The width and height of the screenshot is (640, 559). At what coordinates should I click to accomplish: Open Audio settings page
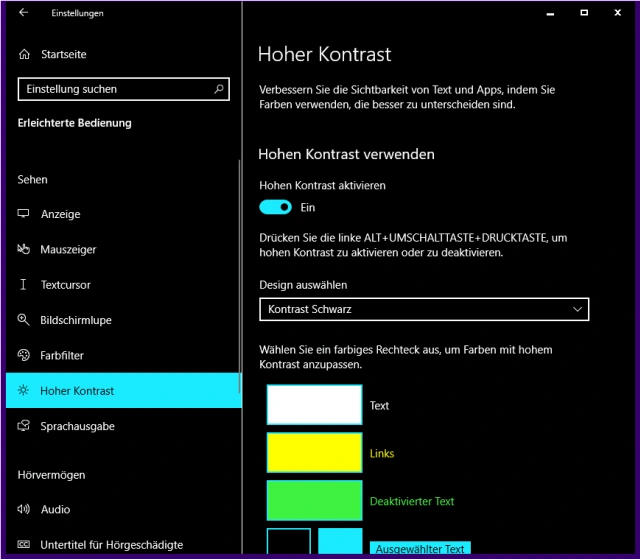click(x=124, y=509)
